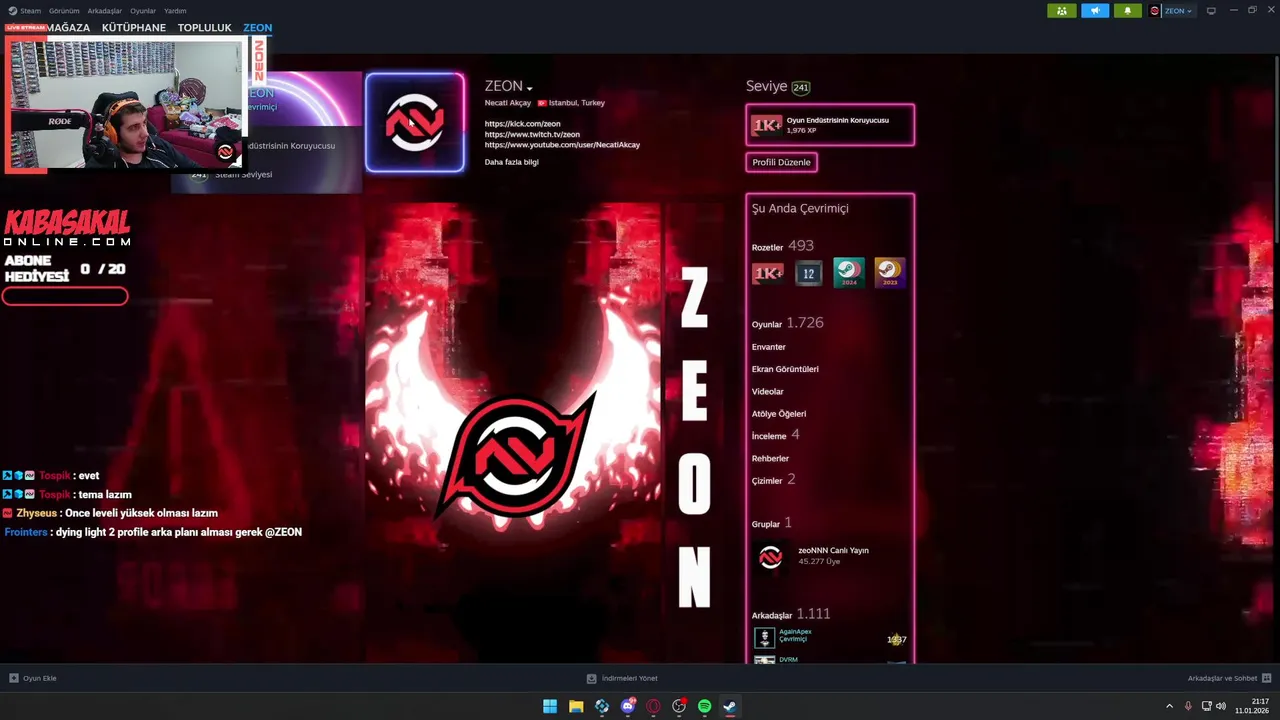Switch to Big Picture mode icon
The height and width of the screenshot is (720, 1280).
[1211, 11]
